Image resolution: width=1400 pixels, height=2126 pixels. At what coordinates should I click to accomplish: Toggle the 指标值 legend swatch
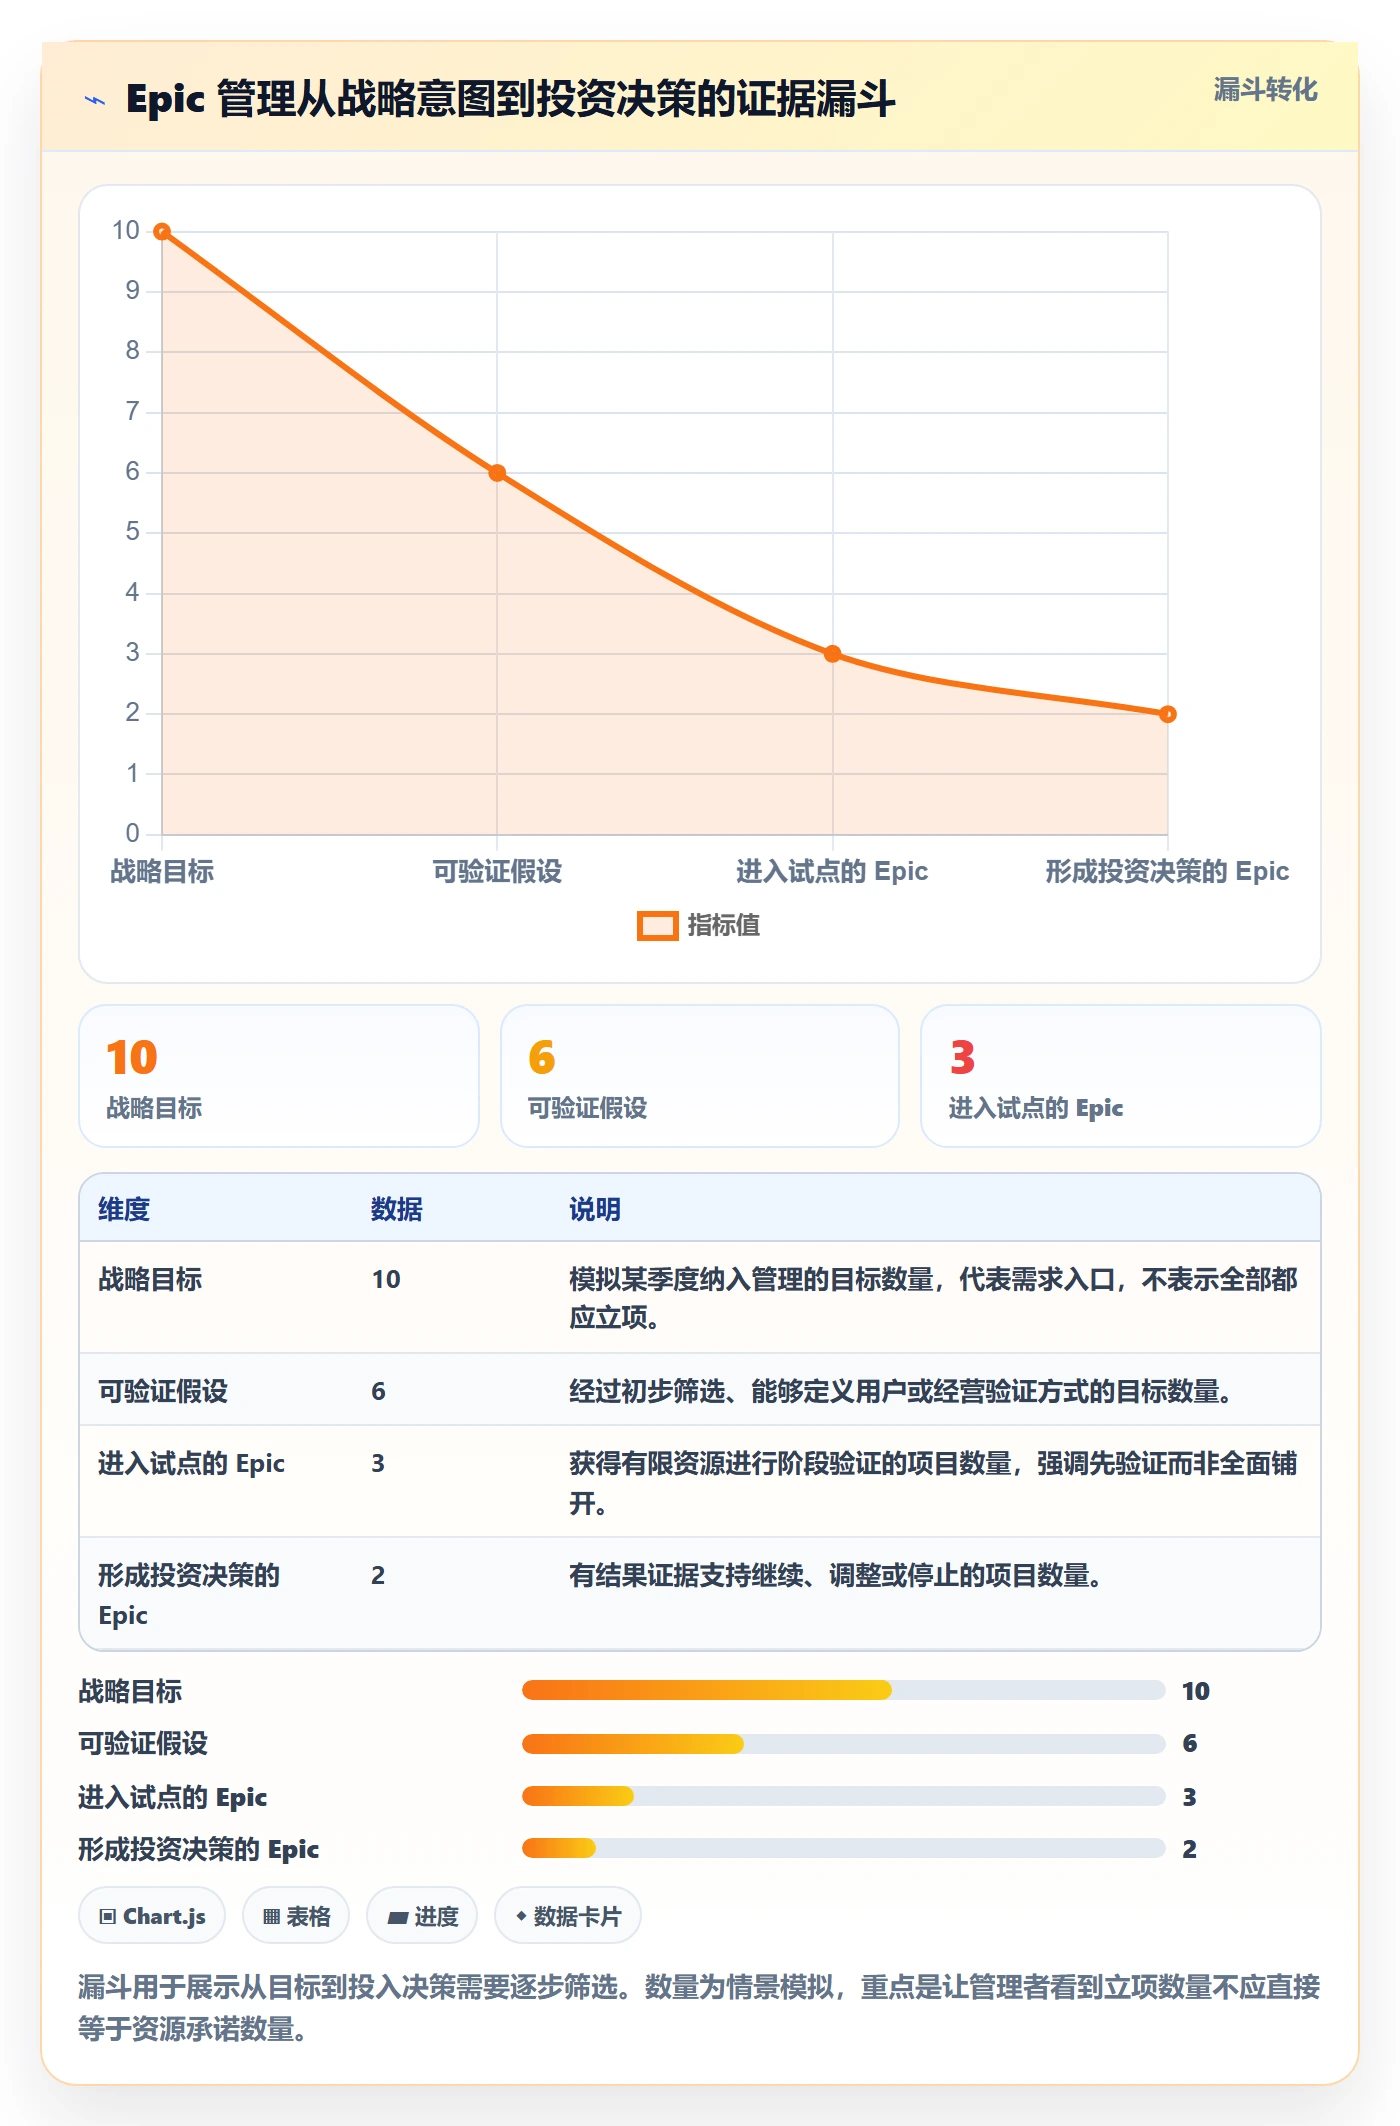(x=658, y=926)
